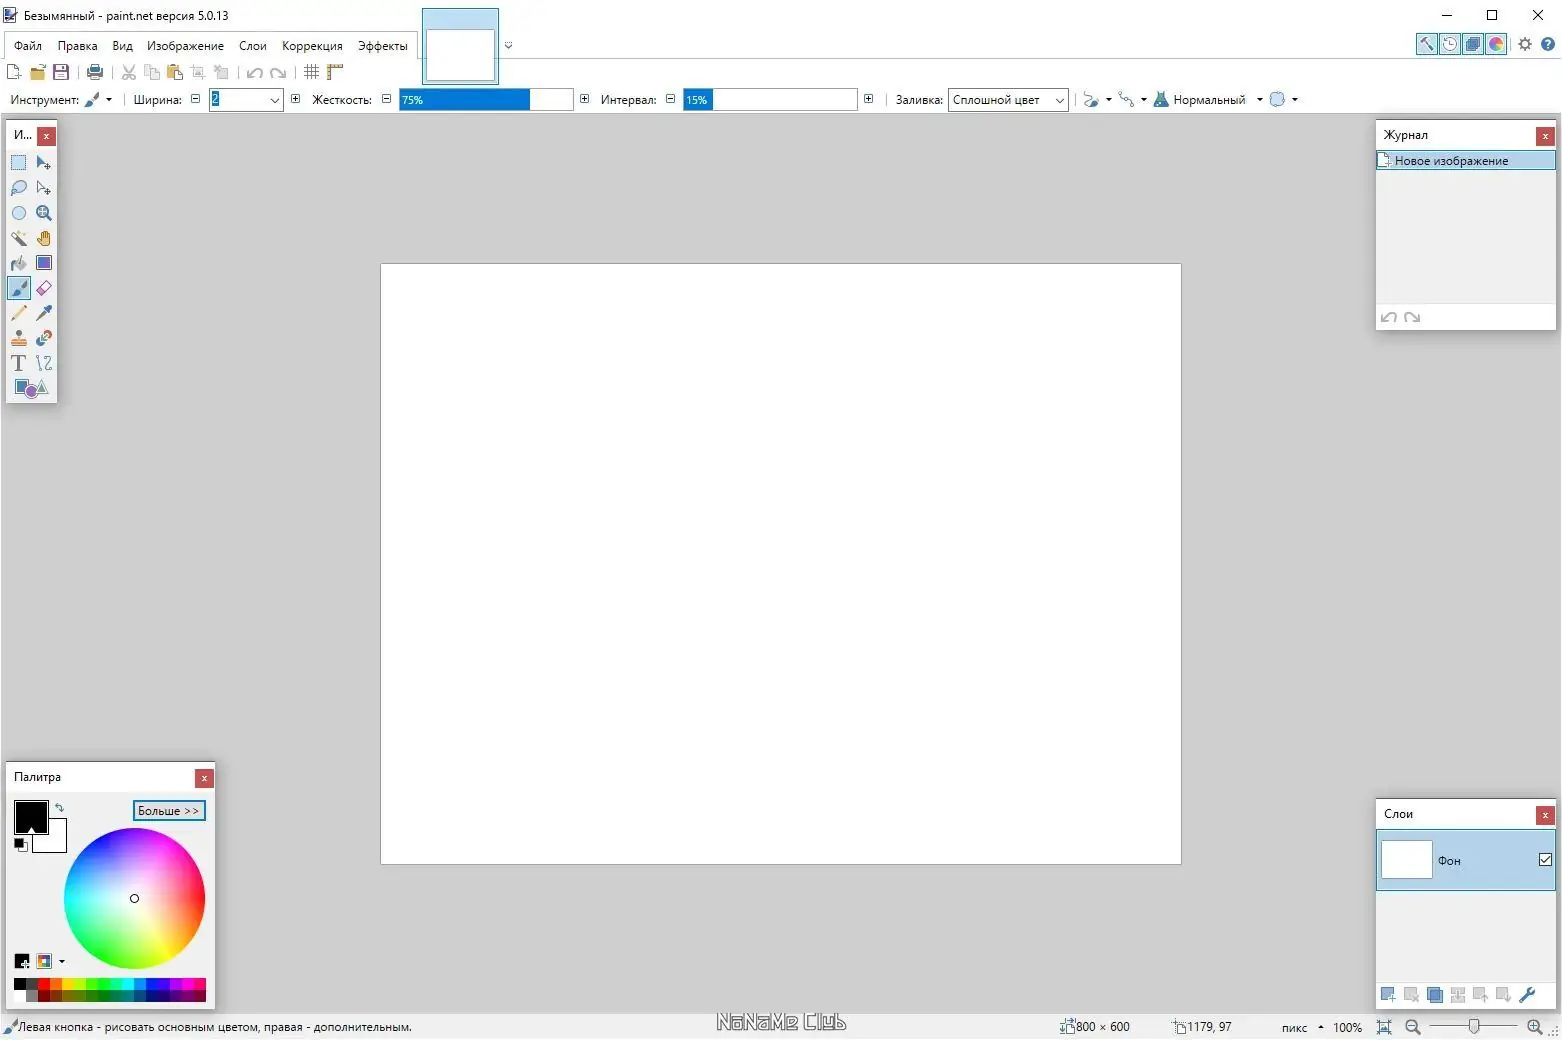The image size is (1562, 1040).
Task: Open the Нормальный blend mode dropdown
Action: pyautogui.click(x=1208, y=100)
